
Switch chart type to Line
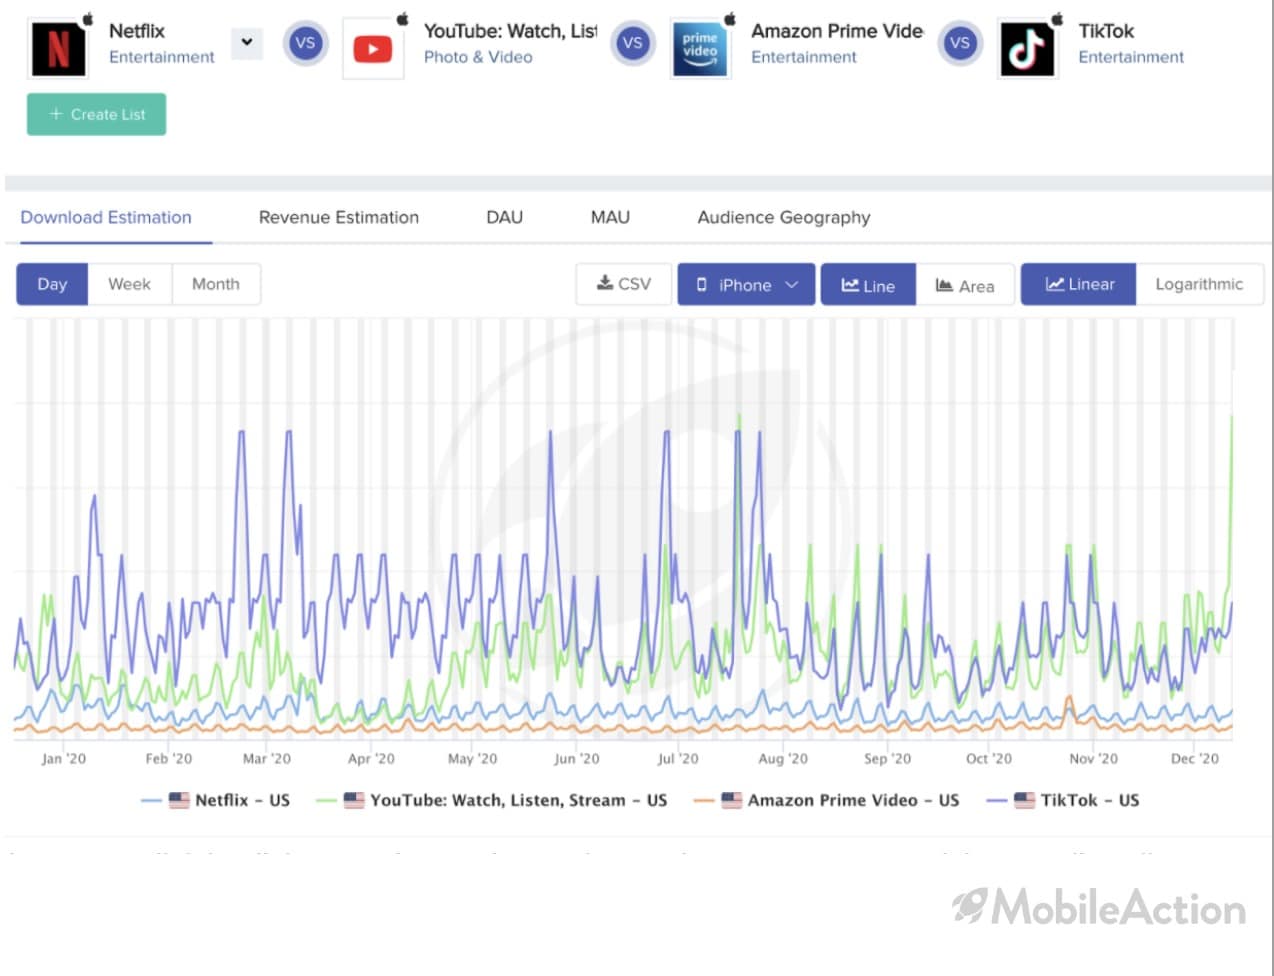point(868,284)
